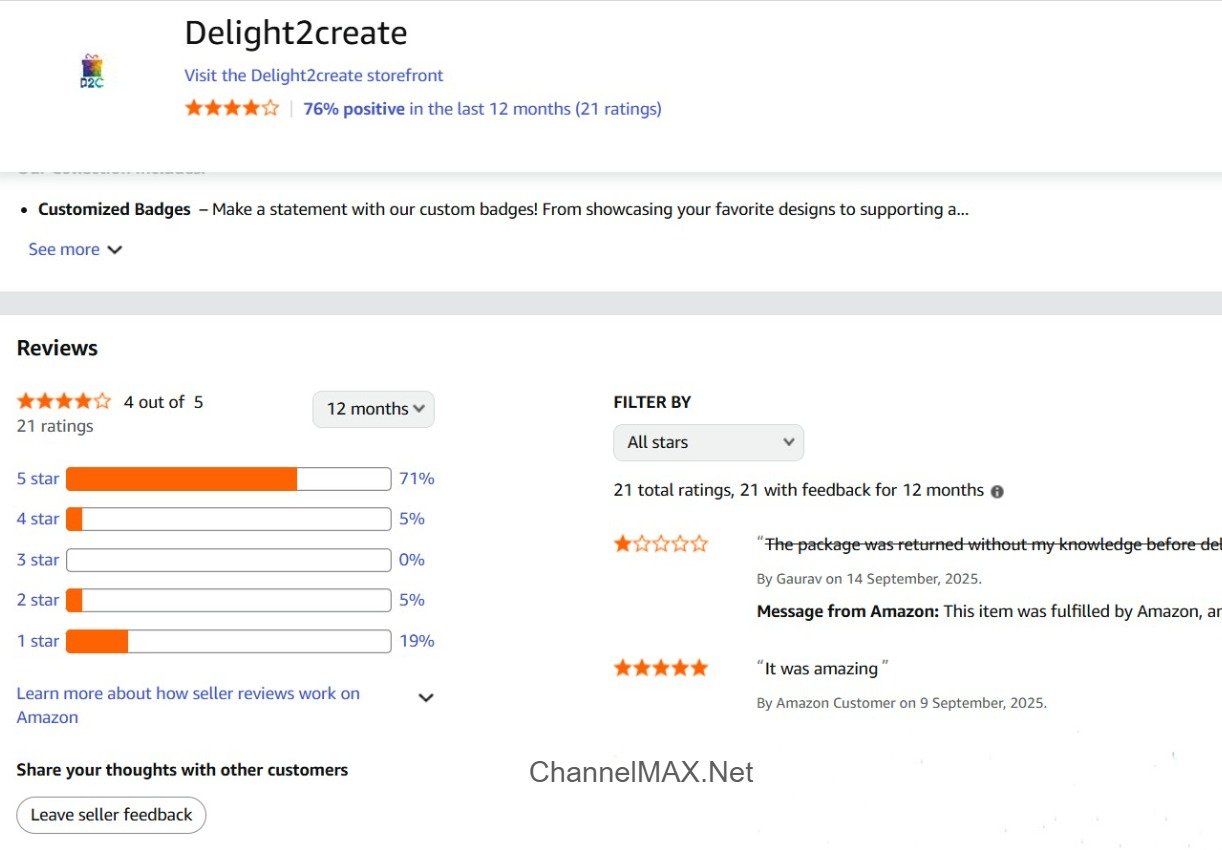Click the star icons next to "4 out of 5"
This screenshot has width=1222, height=850.
point(63,400)
